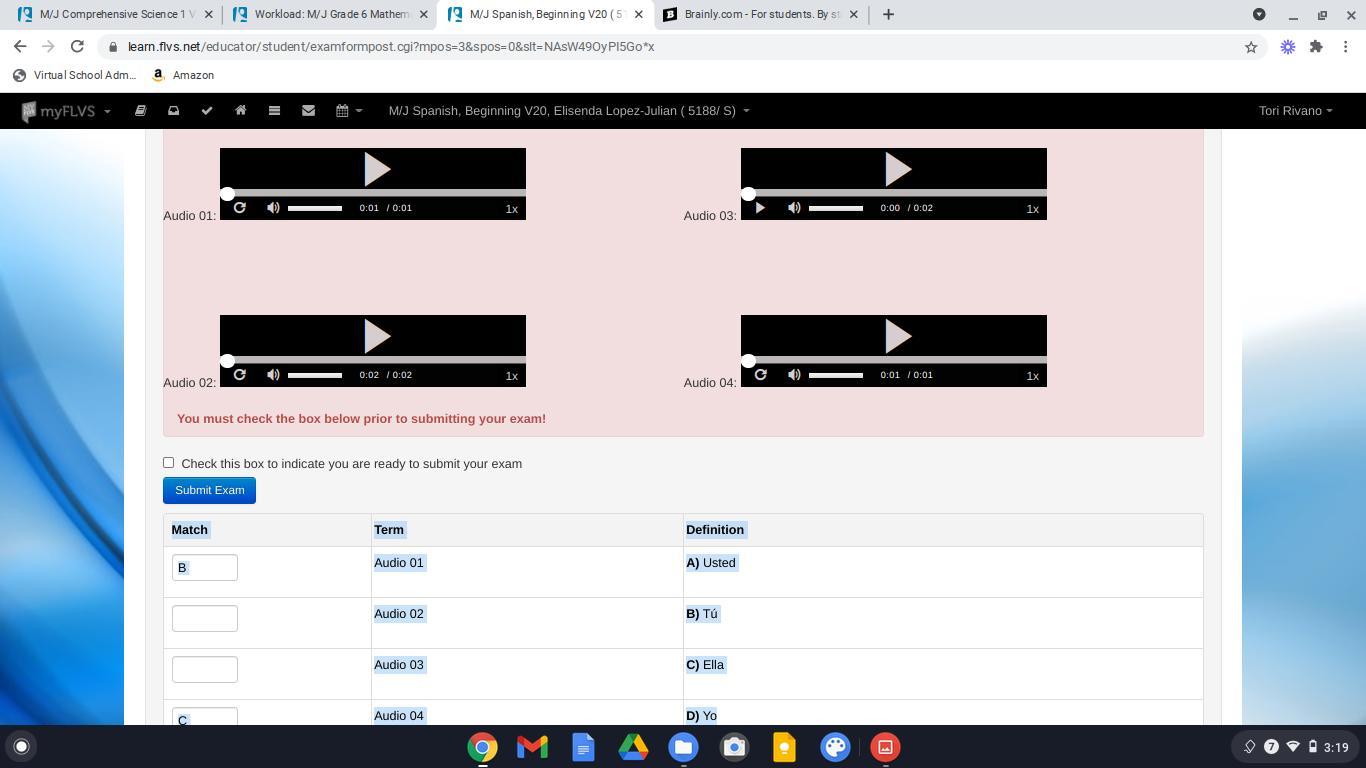Replay Audio 02 using the small replay icon
Image resolution: width=1366 pixels, height=768 pixels.
239,375
